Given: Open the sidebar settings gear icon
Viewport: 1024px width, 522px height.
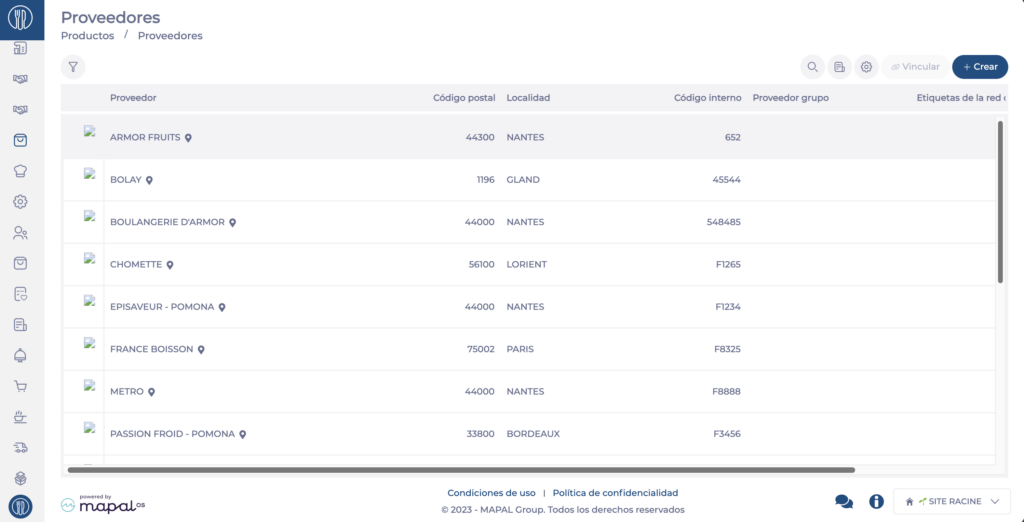Looking at the screenshot, I should pyautogui.click(x=20, y=201).
